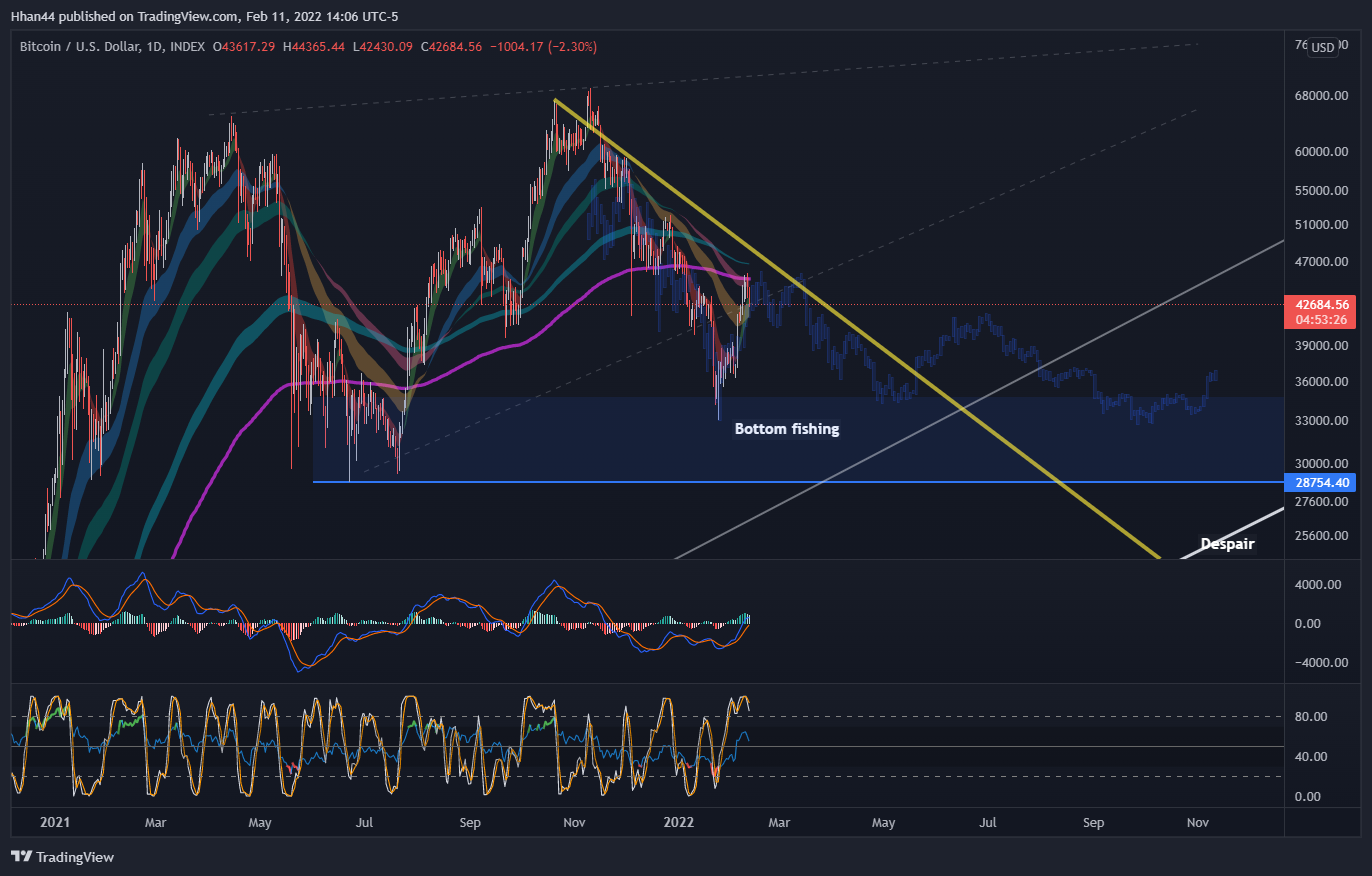Click the Sep label before Nov on time axis
Image resolution: width=1372 pixels, height=876 pixels.
(1093, 822)
